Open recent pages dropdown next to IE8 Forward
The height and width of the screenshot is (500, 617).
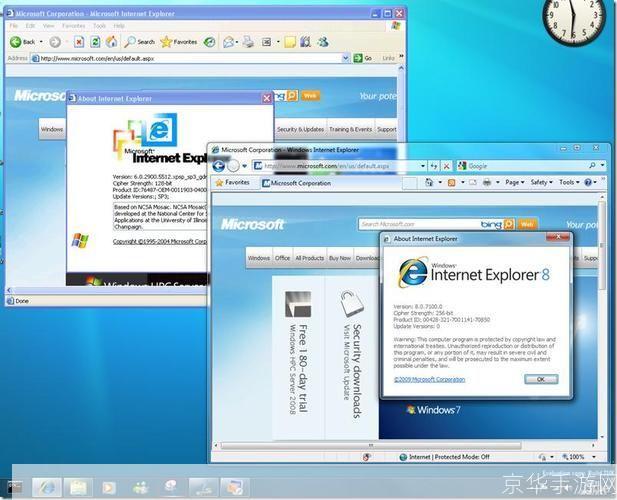pos(244,166)
